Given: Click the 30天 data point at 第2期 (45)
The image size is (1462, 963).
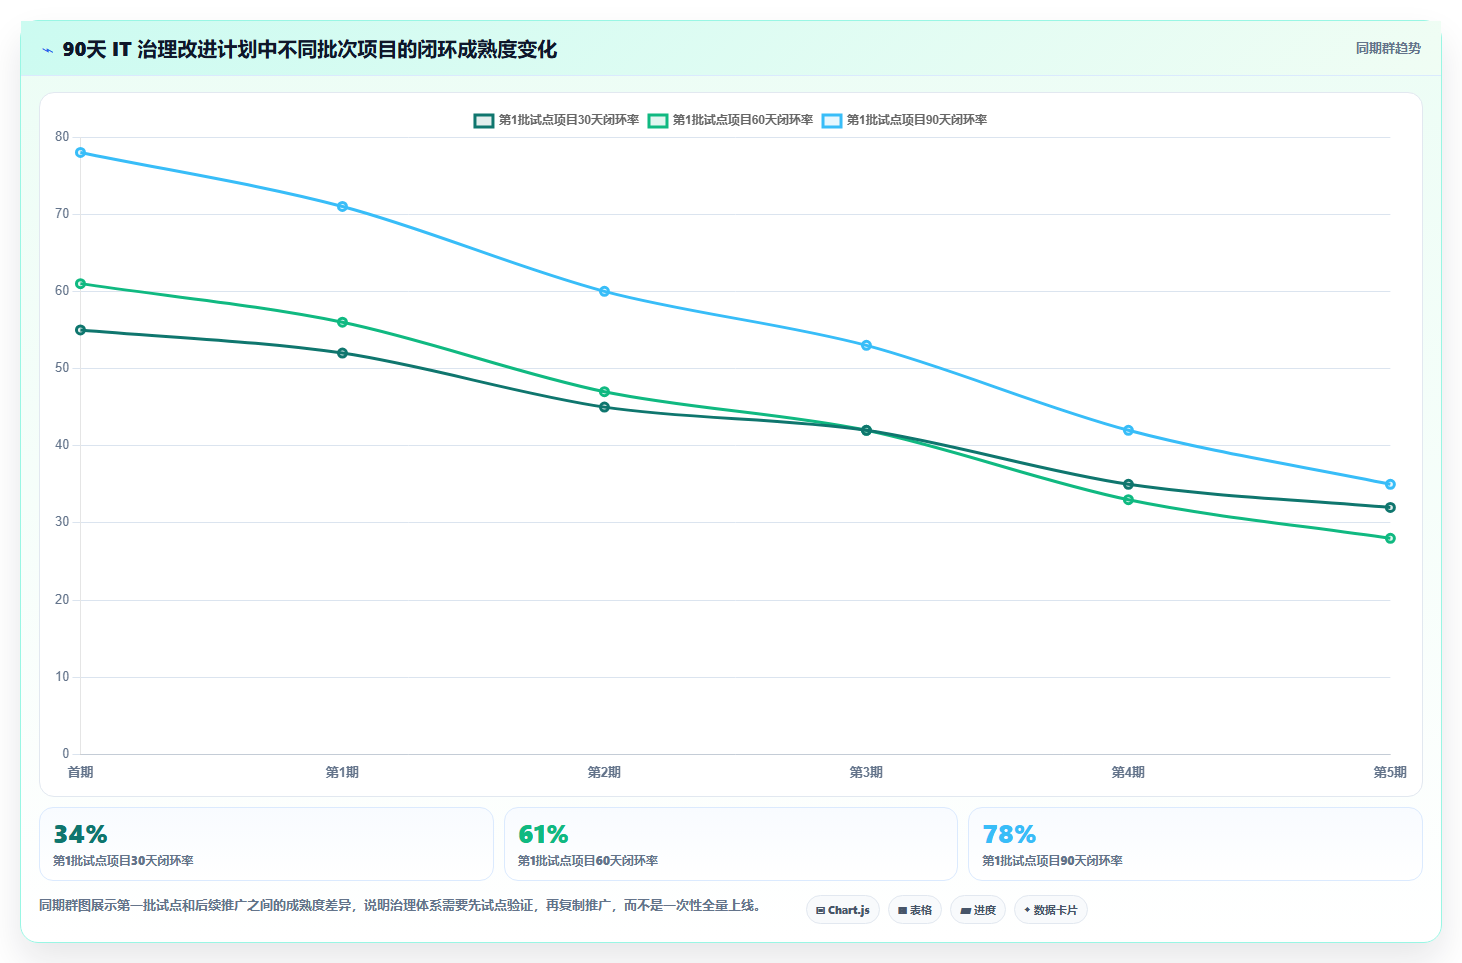Looking at the screenshot, I should pos(604,407).
